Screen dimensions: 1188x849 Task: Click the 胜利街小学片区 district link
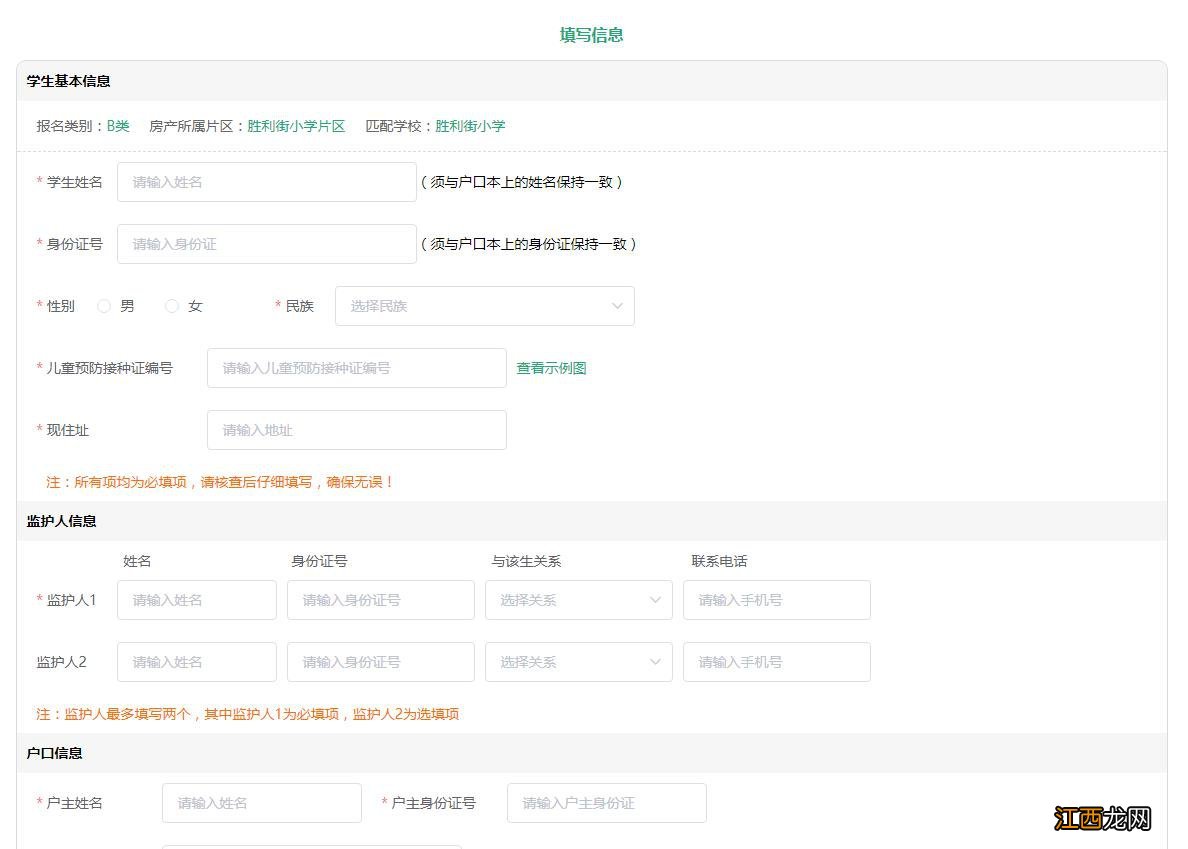[295, 127]
